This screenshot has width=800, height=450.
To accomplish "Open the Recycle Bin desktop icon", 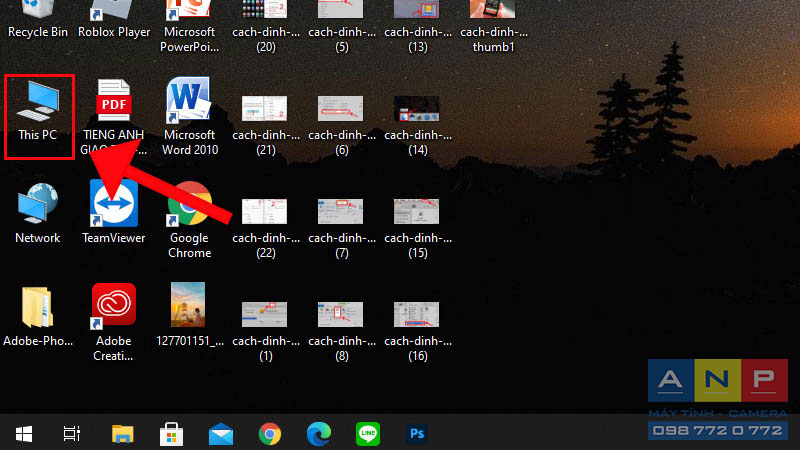I will 38,19.
